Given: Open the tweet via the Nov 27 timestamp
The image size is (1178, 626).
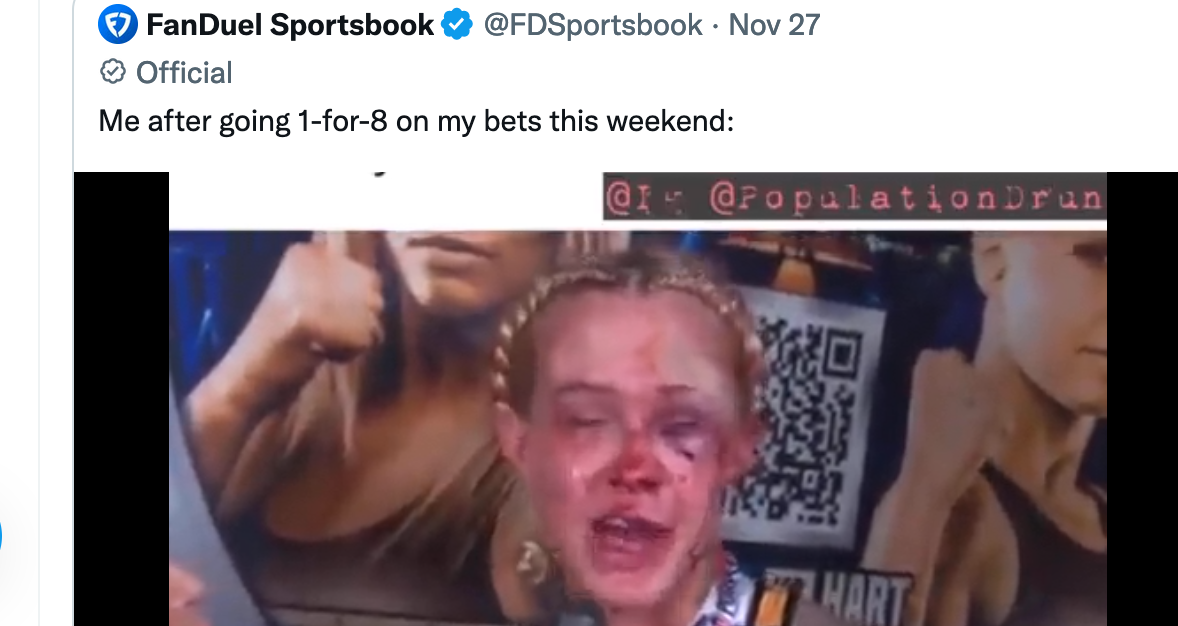Looking at the screenshot, I should (x=774, y=25).
